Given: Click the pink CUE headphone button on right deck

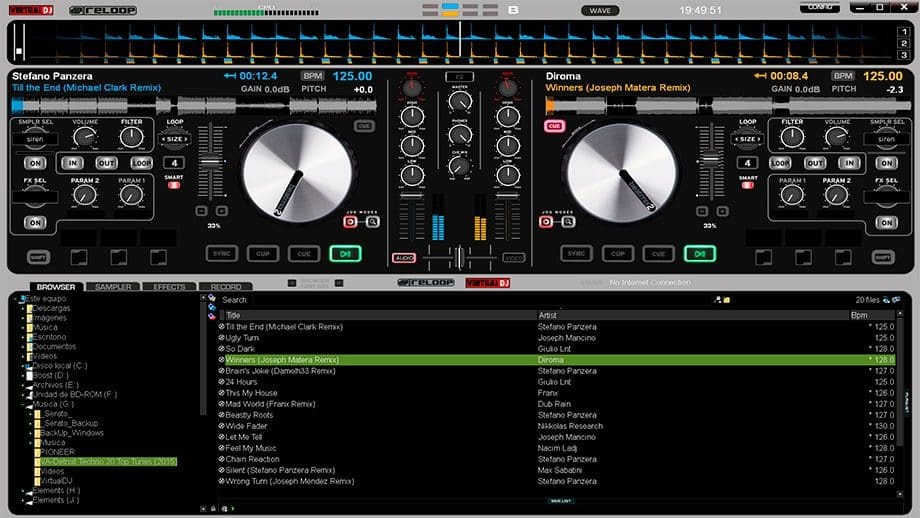Looking at the screenshot, I should pos(554,126).
